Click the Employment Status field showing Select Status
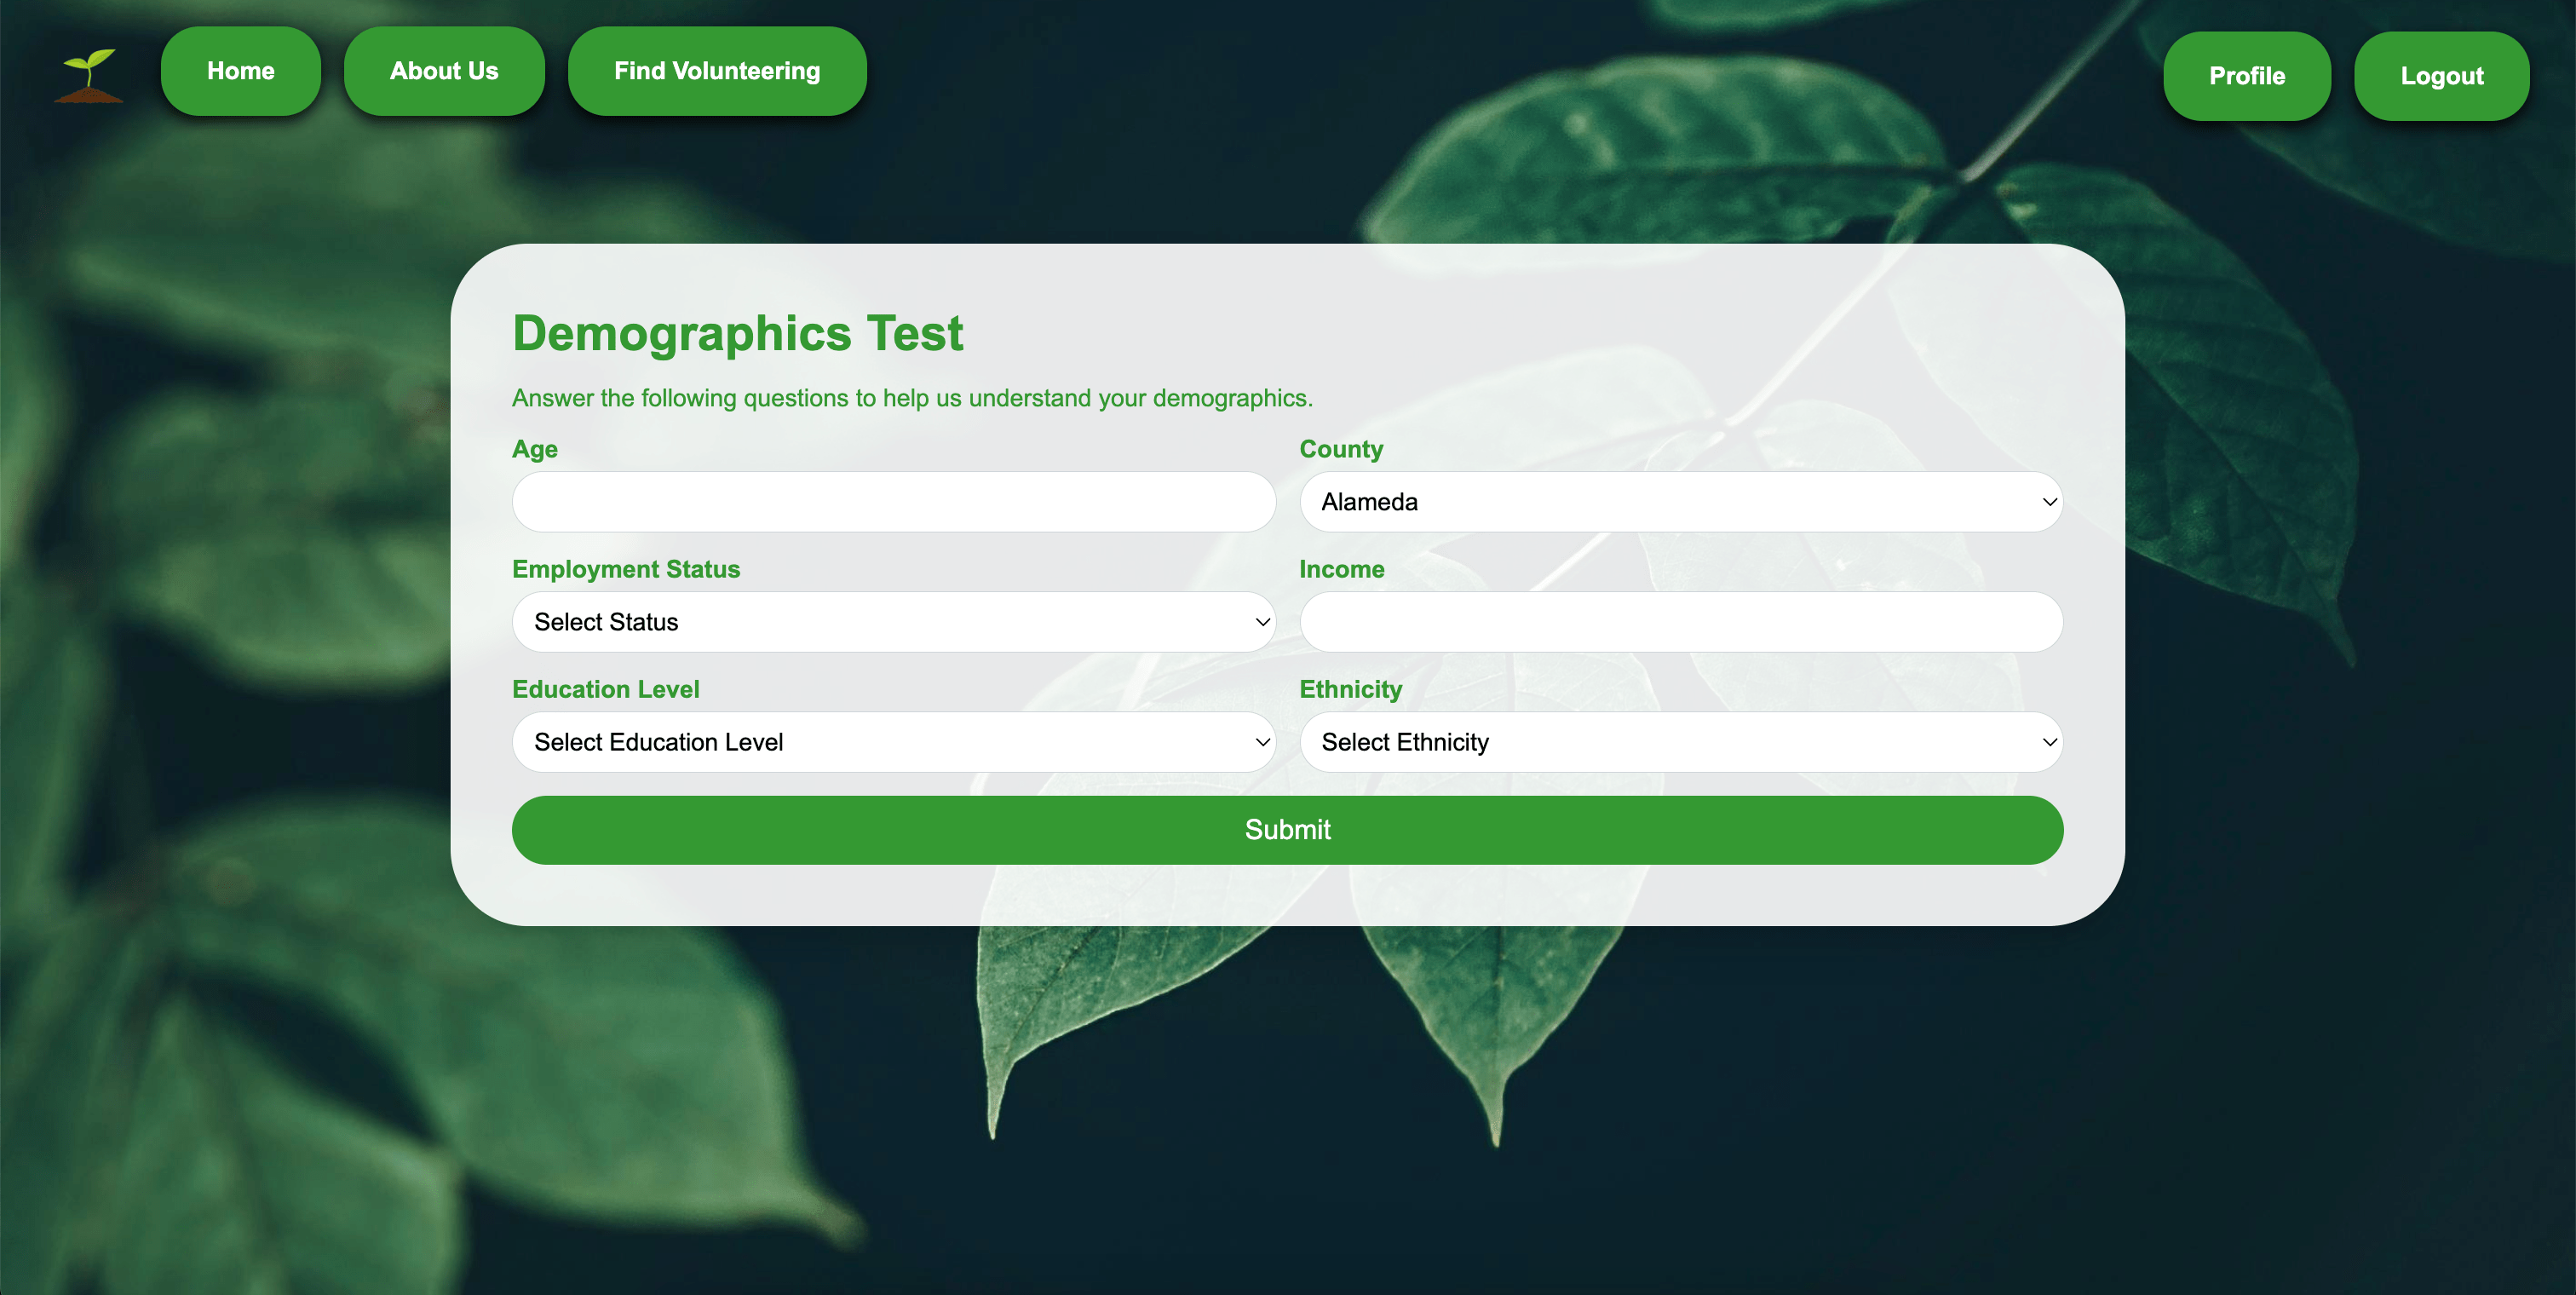Viewport: 2576px width, 1295px height. [x=893, y=621]
